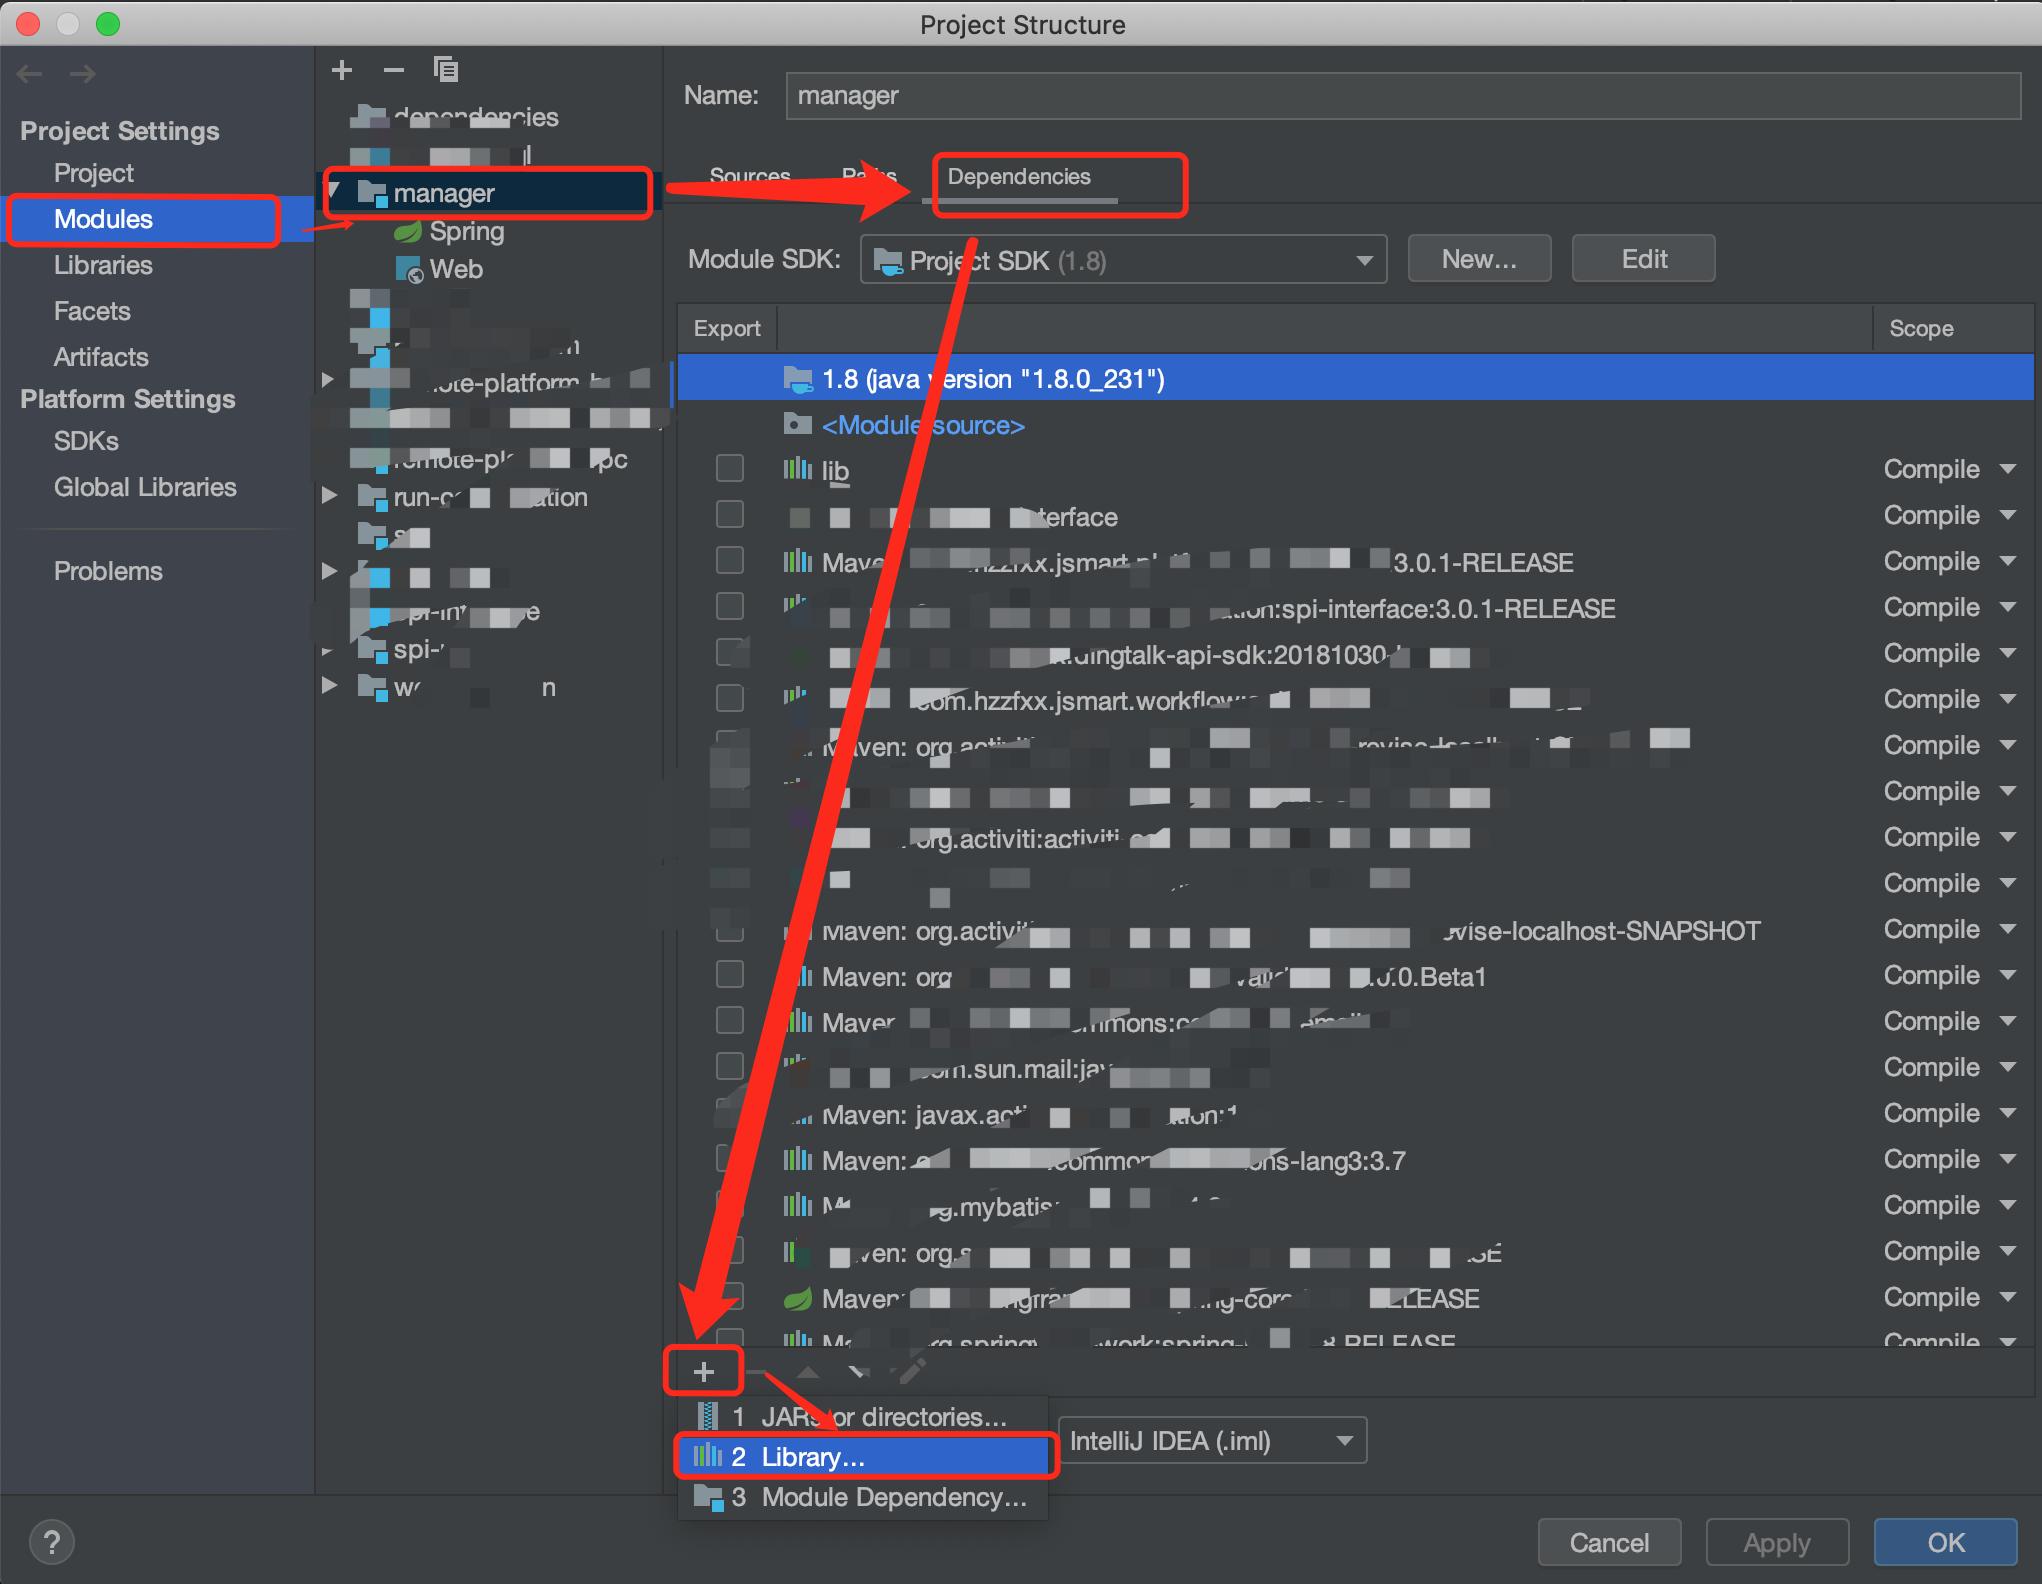Click the help question mark icon
Image resolution: width=2042 pixels, height=1584 pixels.
[52, 1542]
